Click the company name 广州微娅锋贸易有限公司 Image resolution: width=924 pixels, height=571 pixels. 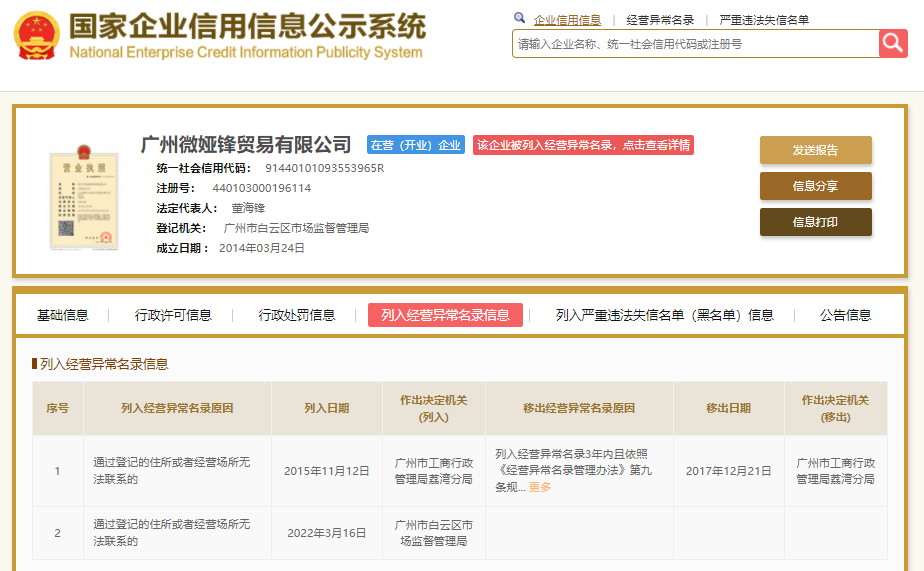(246, 144)
